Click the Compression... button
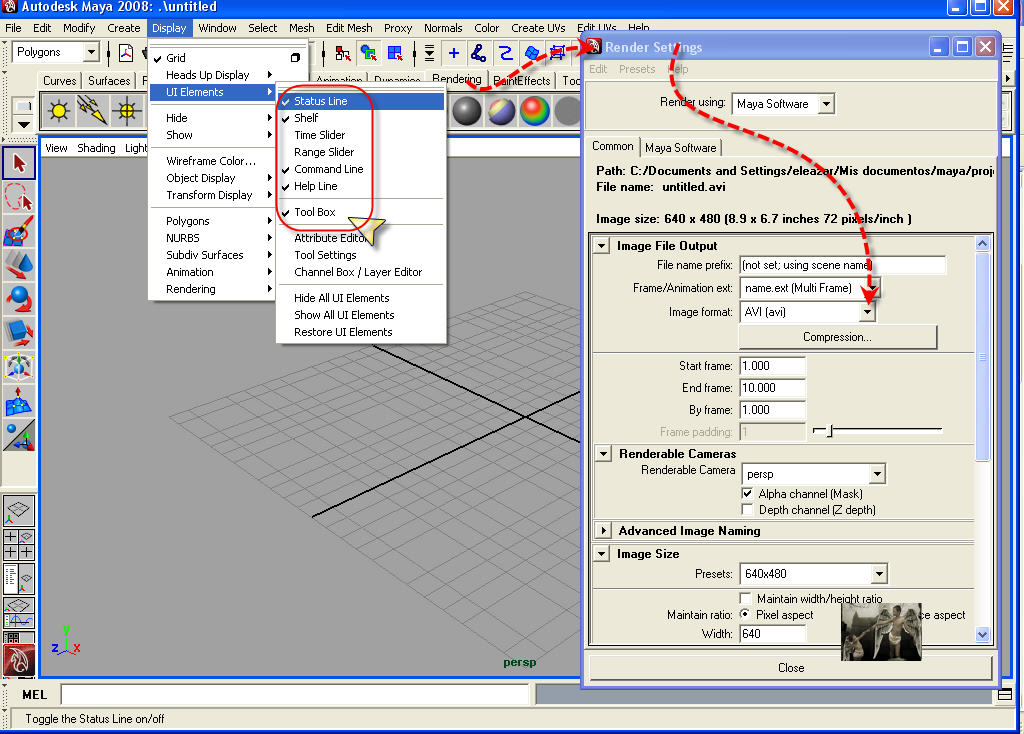The height and width of the screenshot is (734, 1024). click(x=837, y=337)
